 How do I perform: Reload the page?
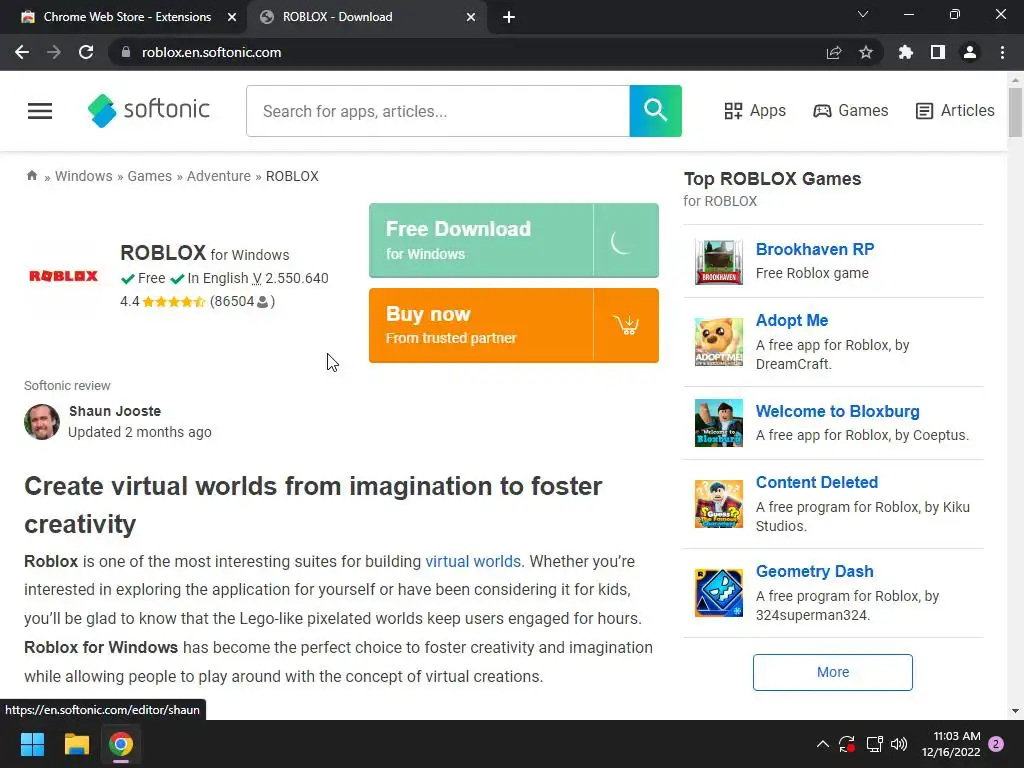(86, 52)
